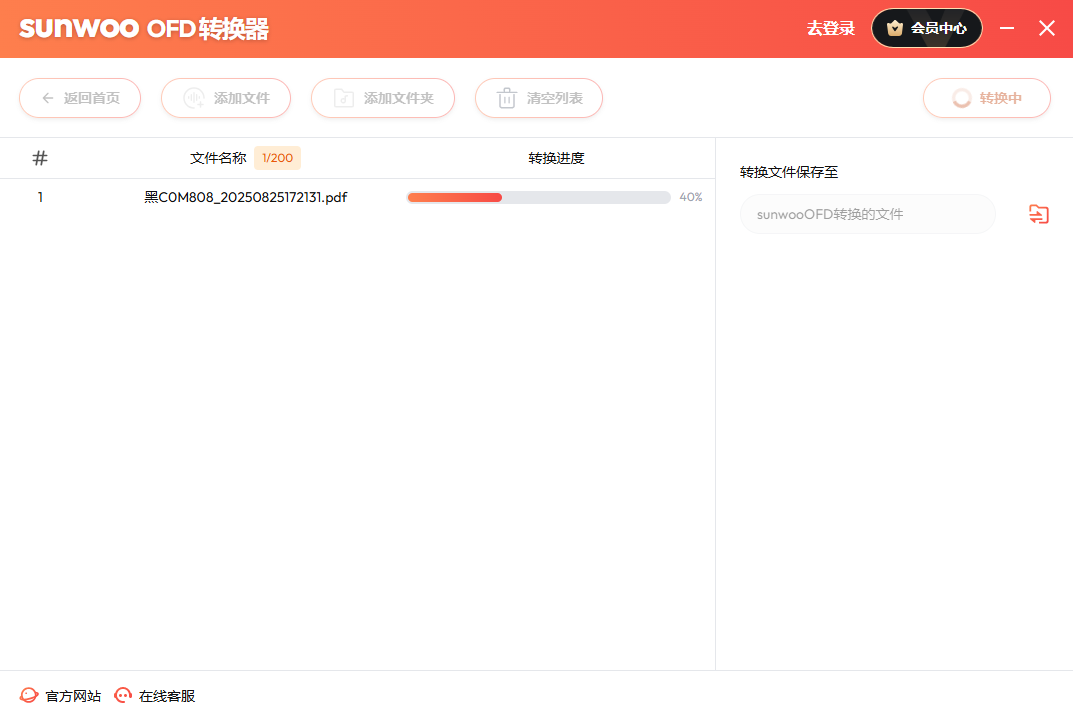The image size is (1073, 713).
Task: Click the # column header
Action: point(40,158)
